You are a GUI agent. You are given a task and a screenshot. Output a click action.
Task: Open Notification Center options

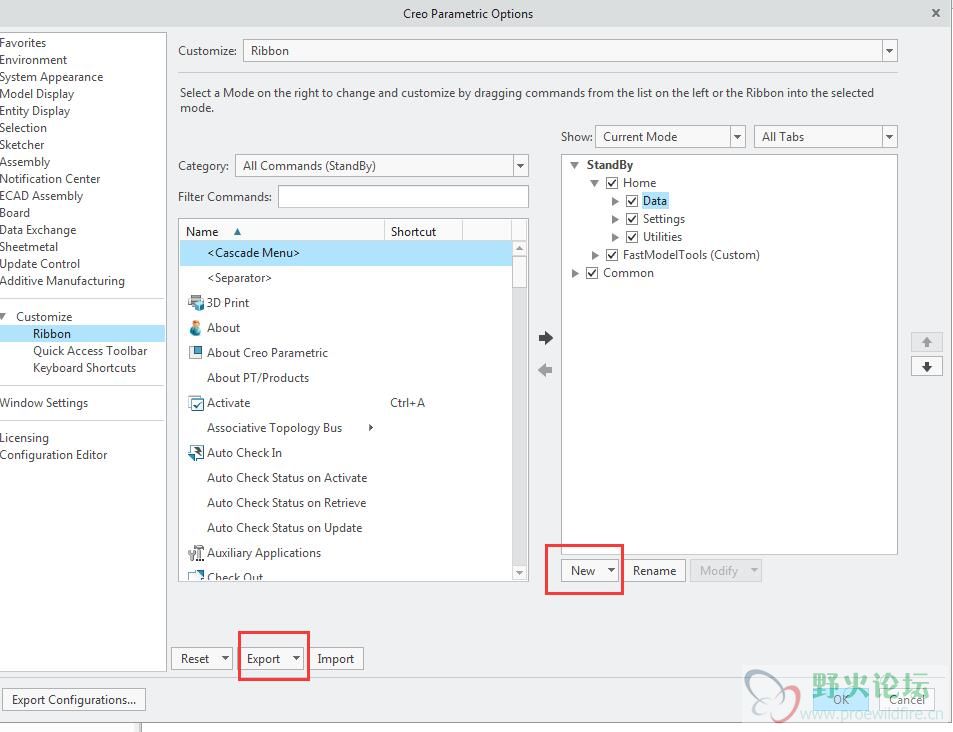coord(50,179)
